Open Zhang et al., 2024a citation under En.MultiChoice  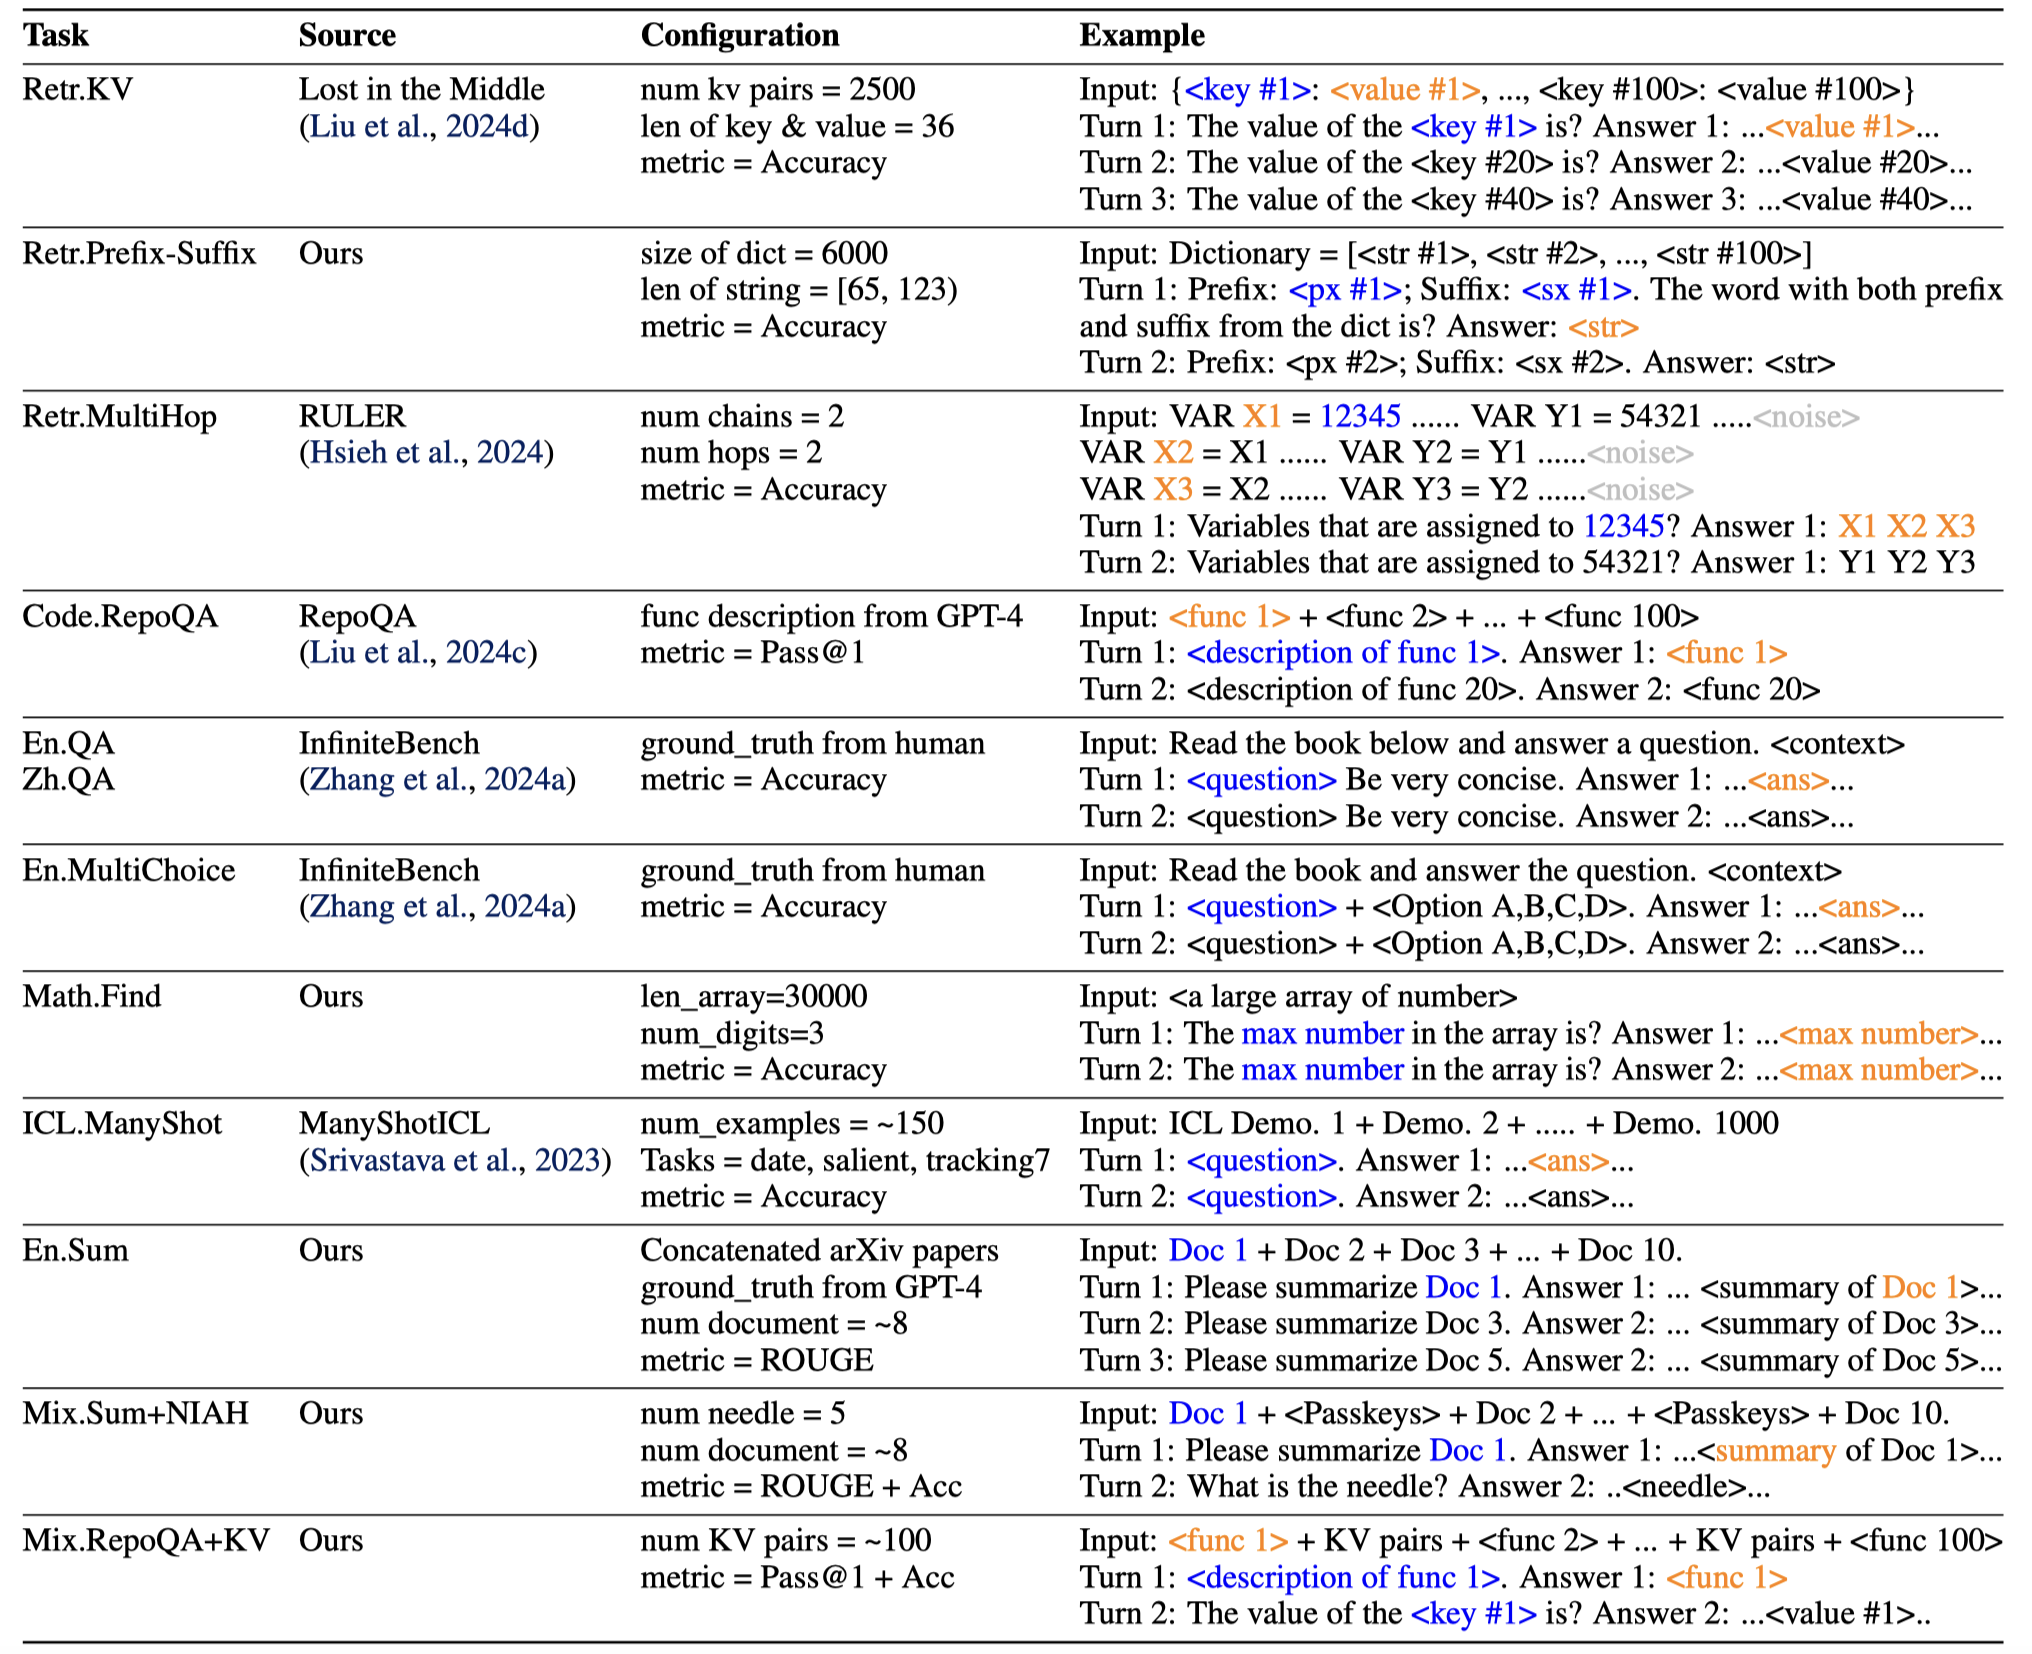437,907
